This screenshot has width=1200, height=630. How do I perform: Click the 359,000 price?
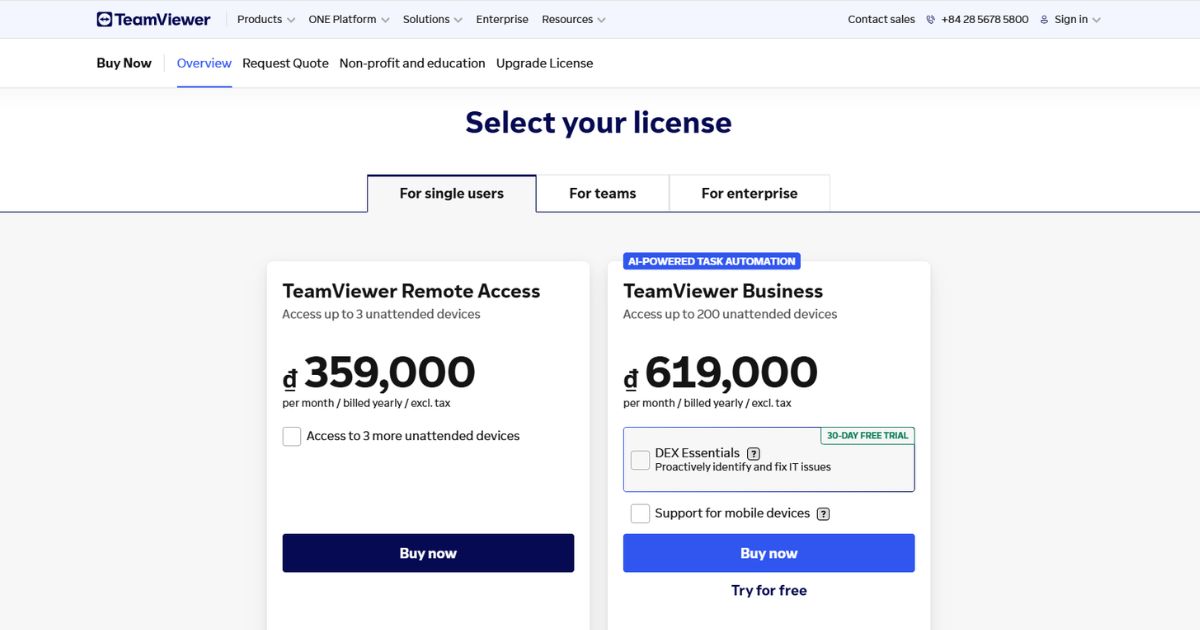click(x=390, y=372)
